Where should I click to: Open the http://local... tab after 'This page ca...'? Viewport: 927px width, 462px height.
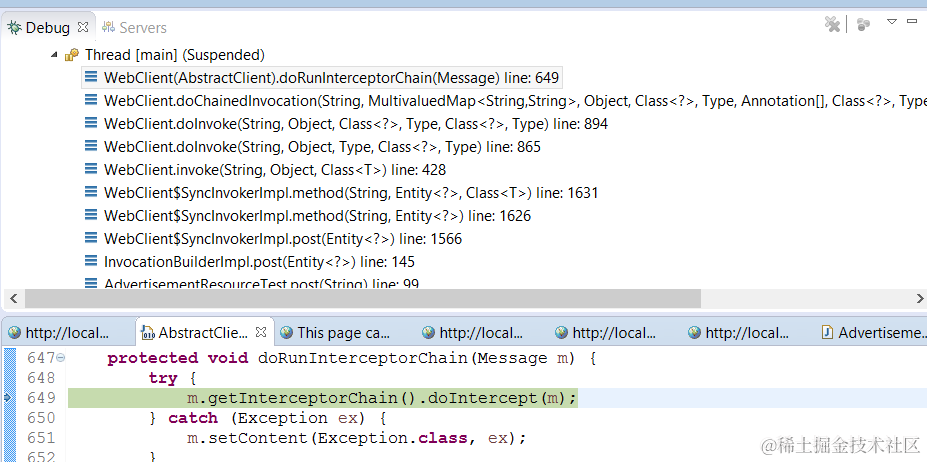(473, 332)
